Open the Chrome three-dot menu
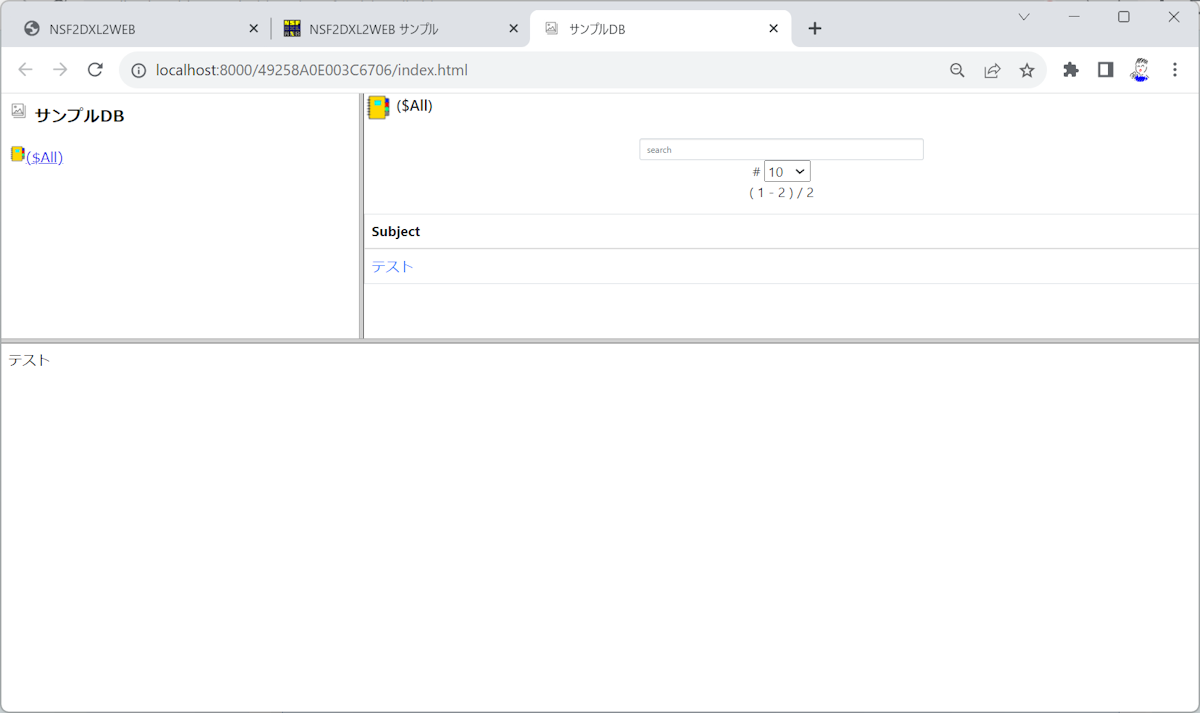The height and width of the screenshot is (713, 1200). 1175,70
